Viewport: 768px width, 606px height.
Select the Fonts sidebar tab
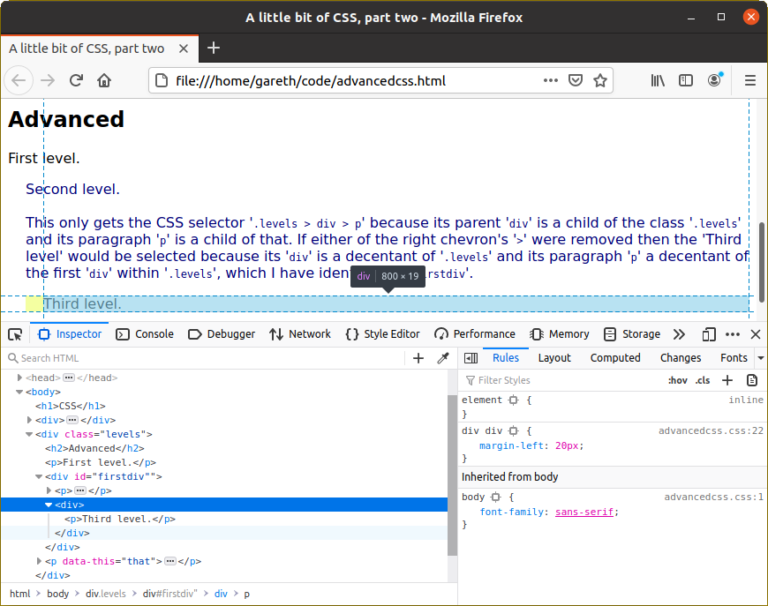coord(734,358)
